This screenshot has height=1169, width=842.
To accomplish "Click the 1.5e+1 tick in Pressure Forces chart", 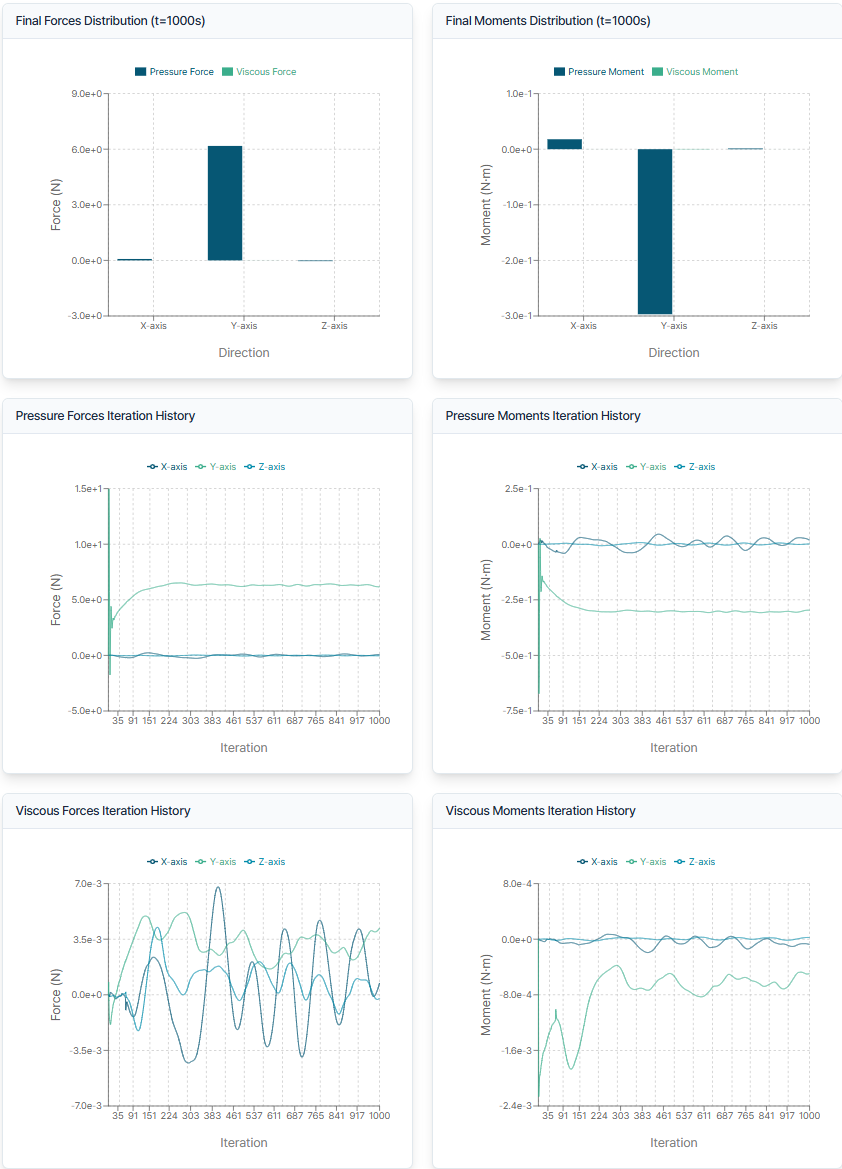I will click(88, 489).
